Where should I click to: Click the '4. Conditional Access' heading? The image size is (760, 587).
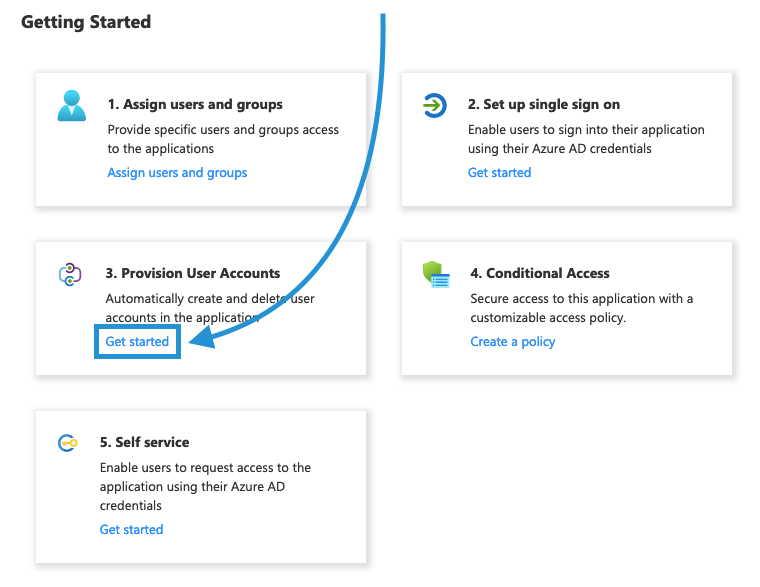(540, 273)
